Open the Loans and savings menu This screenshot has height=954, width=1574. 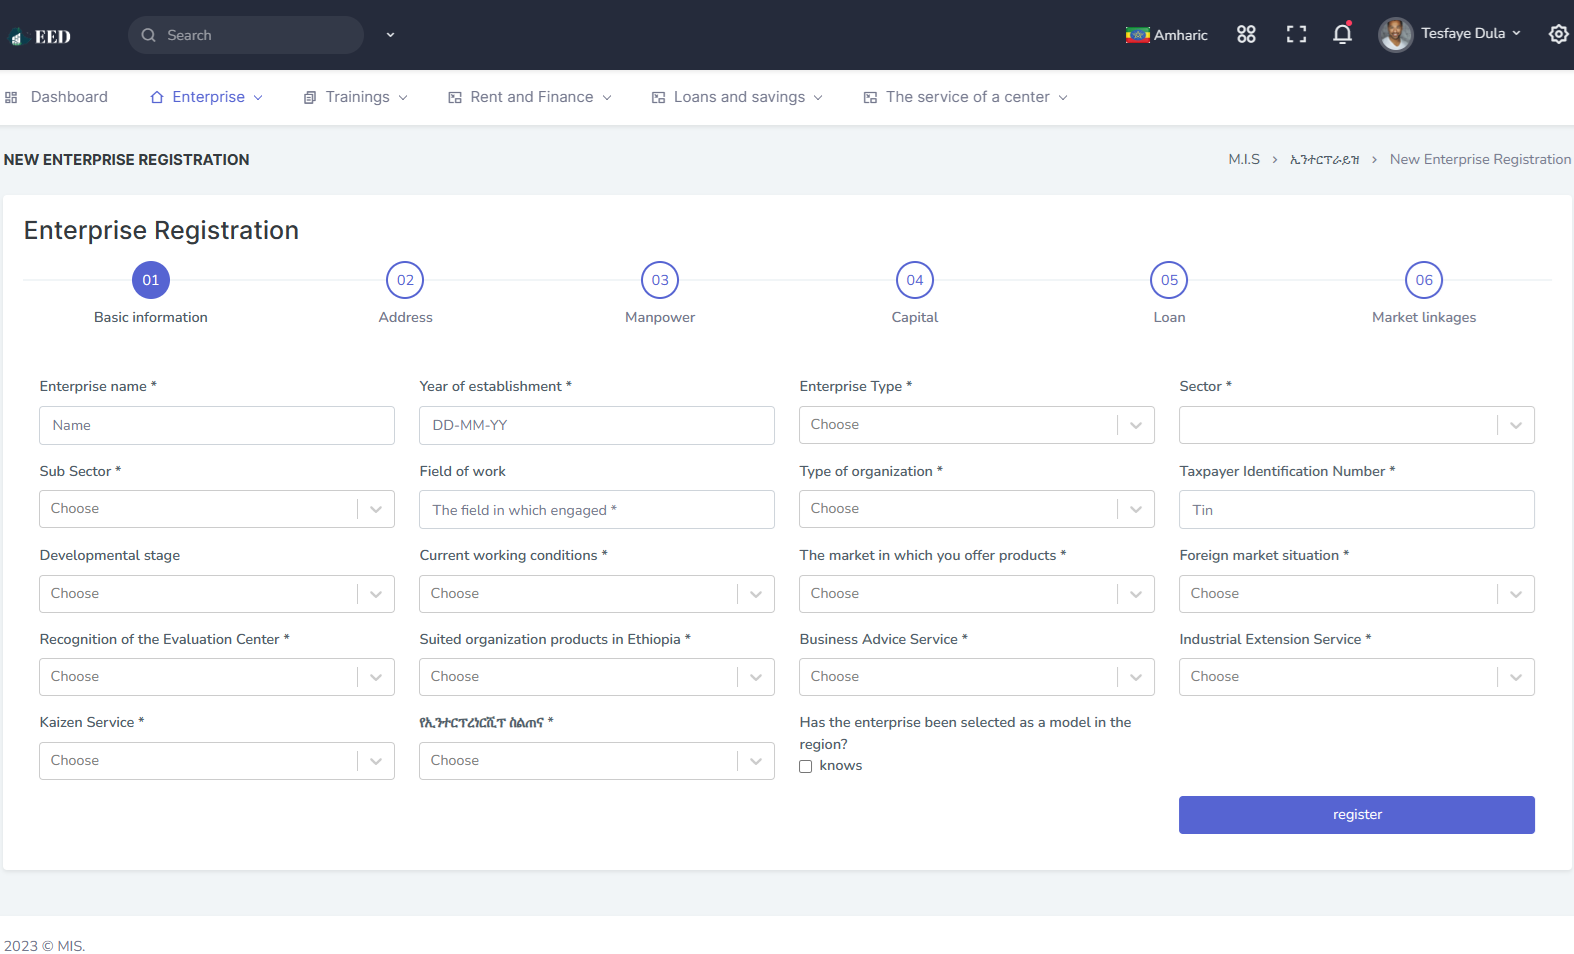tap(738, 97)
